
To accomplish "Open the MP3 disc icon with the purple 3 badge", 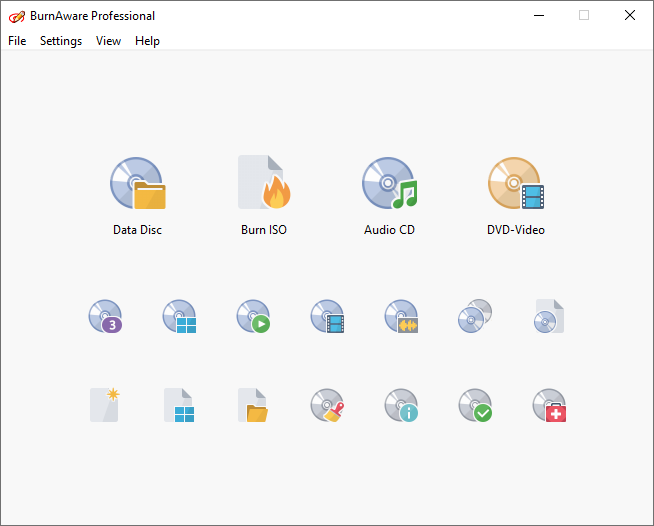I will tap(105, 316).
